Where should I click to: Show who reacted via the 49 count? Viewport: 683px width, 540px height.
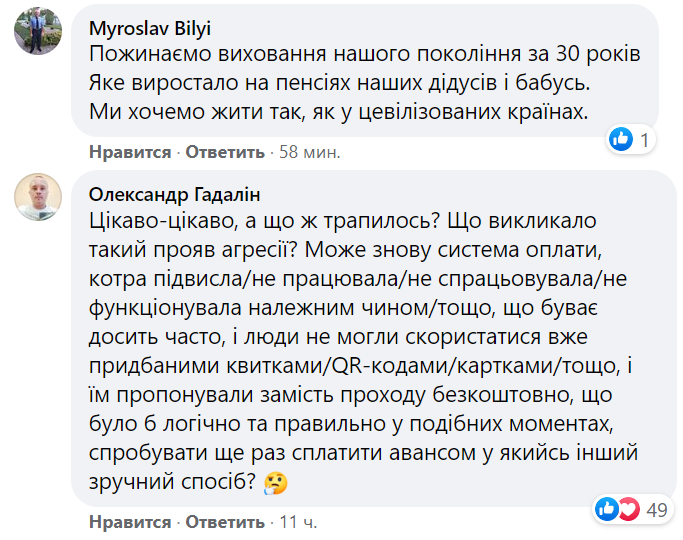click(657, 510)
